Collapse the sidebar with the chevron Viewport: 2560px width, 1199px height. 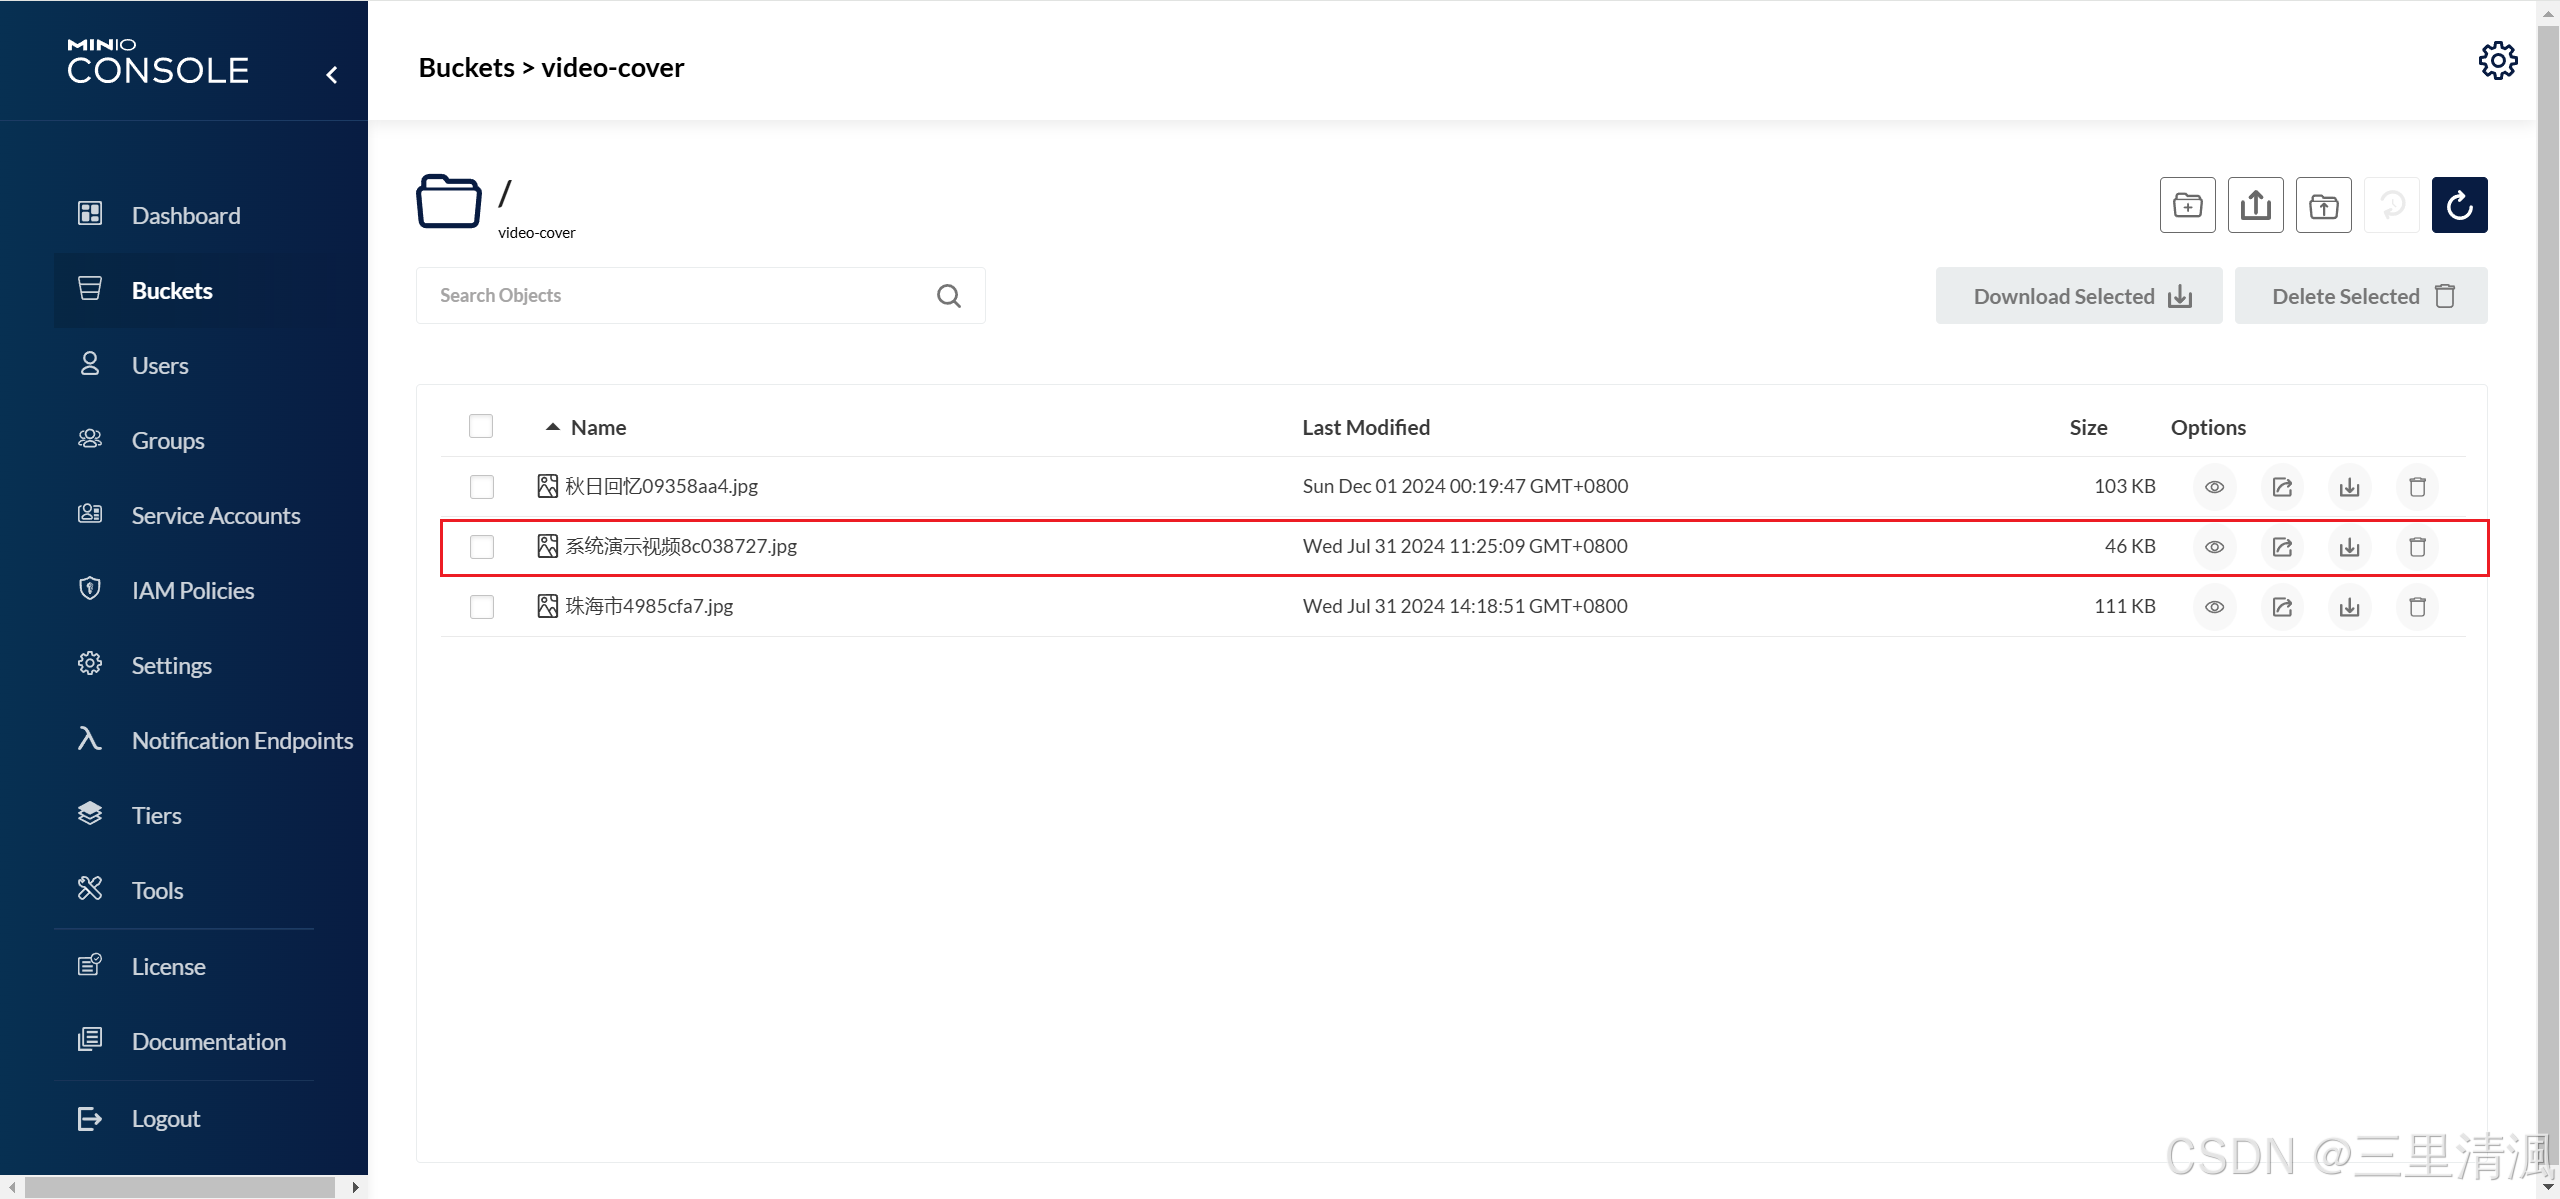tap(331, 74)
